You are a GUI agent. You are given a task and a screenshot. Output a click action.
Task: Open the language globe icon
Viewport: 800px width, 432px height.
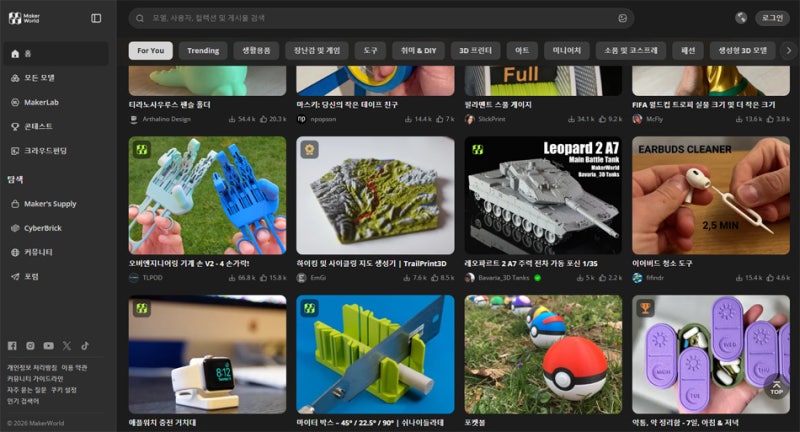point(741,18)
